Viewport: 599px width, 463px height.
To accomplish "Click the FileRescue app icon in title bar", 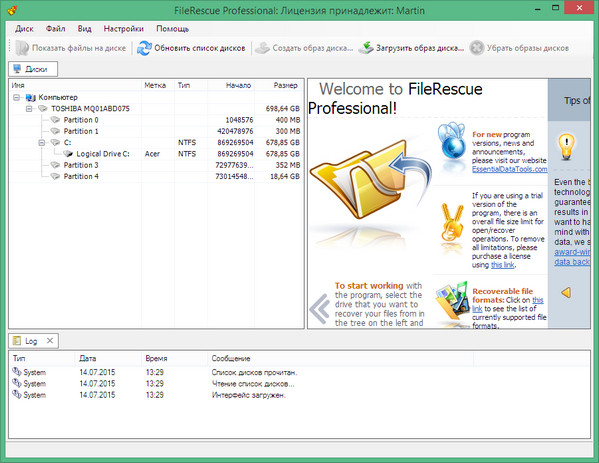I will (13, 10).
